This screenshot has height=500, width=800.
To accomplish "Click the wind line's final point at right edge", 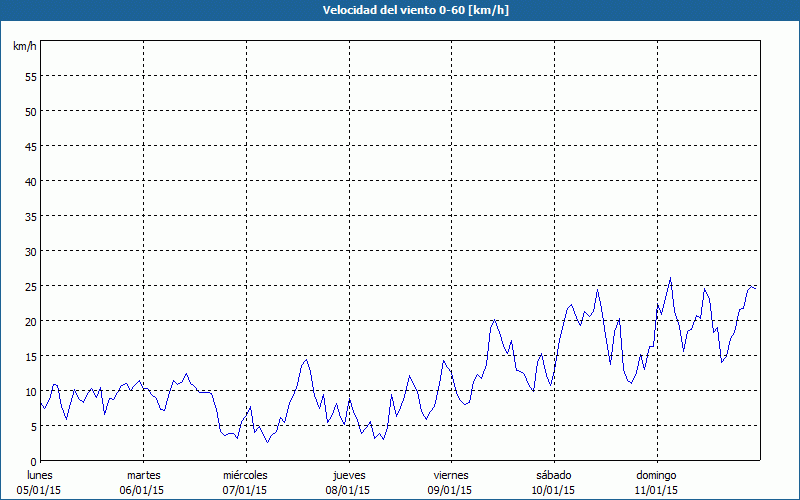I will pyautogui.click(x=756, y=288).
